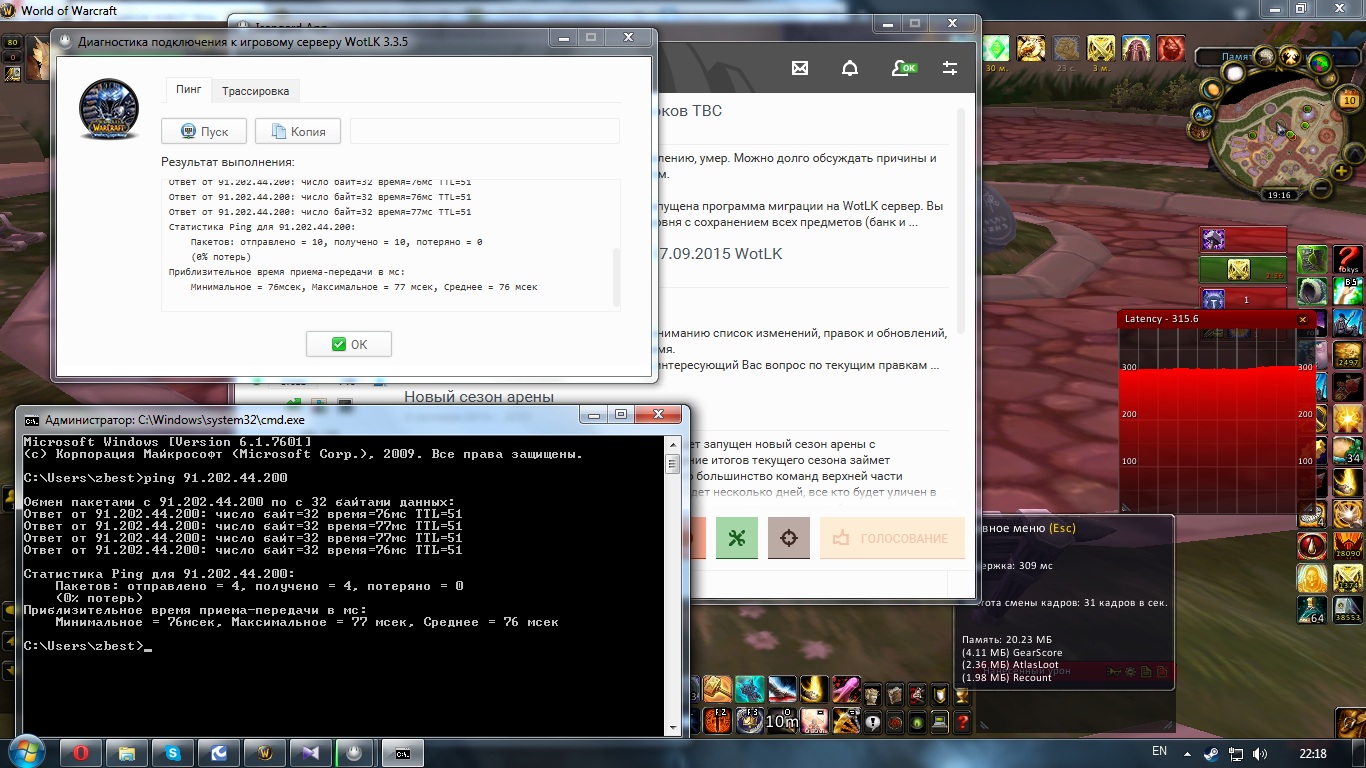Click the golden lion buff icon
The width and height of the screenshot is (1366, 768).
pos(1031,48)
